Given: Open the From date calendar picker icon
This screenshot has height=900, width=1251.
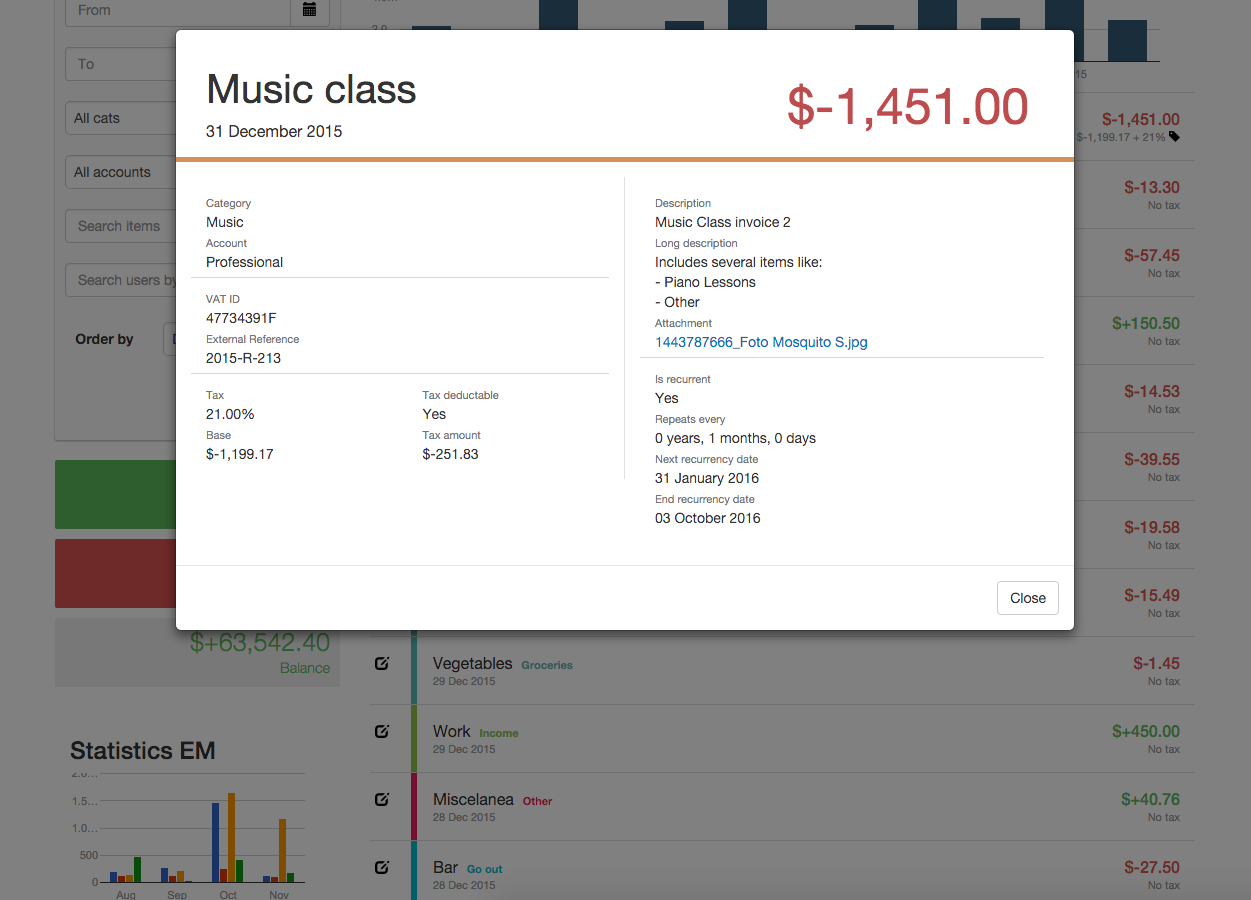Looking at the screenshot, I should pyautogui.click(x=309, y=10).
